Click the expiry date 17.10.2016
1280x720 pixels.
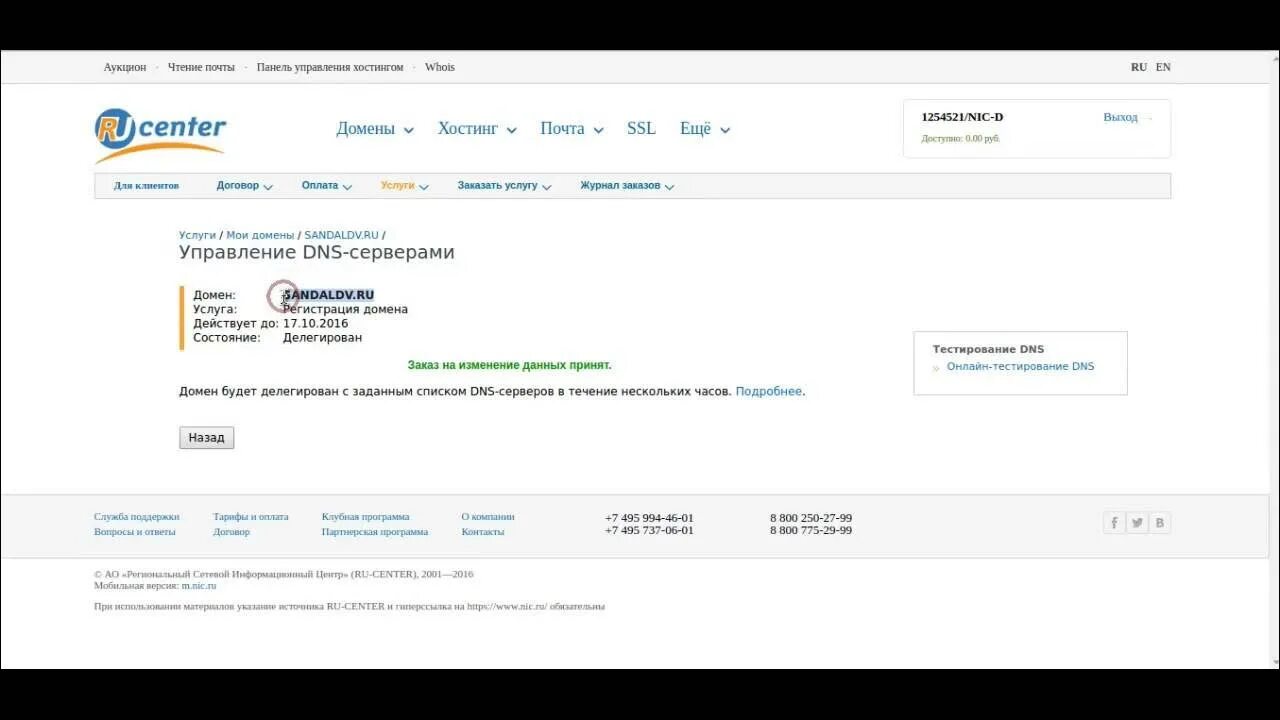tap(315, 324)
